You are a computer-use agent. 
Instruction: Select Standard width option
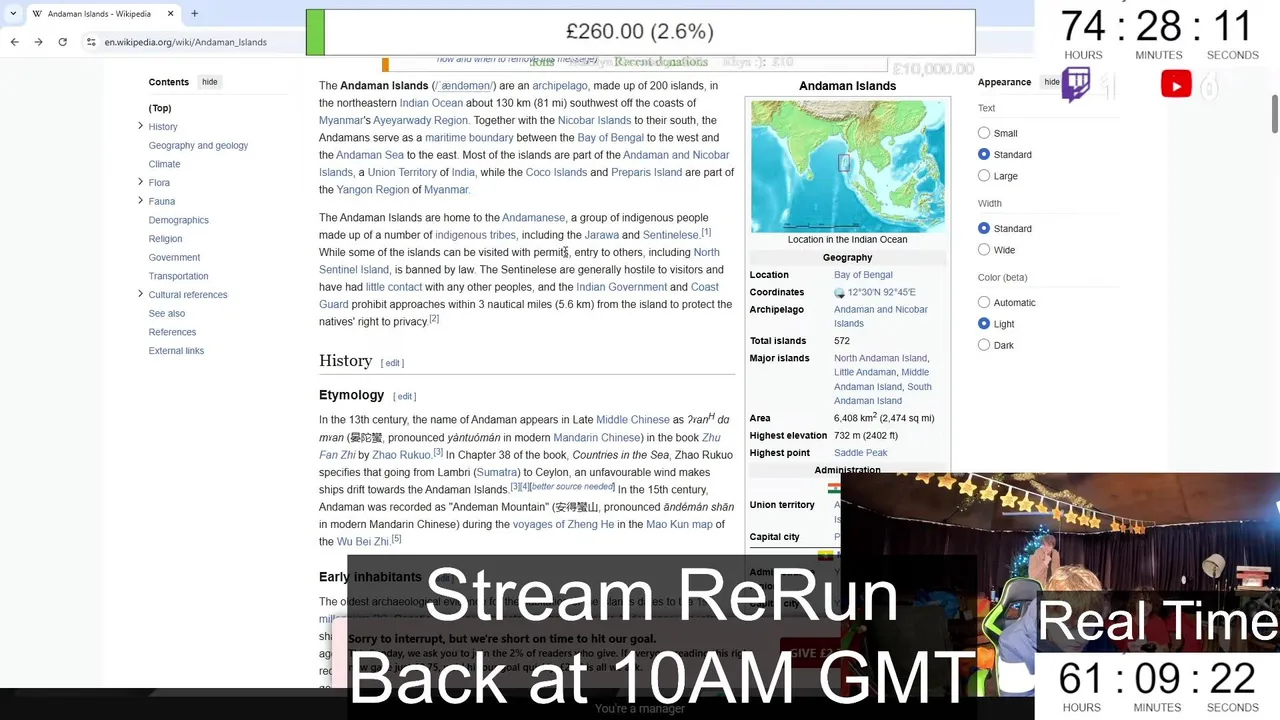(x=984, y=228)
